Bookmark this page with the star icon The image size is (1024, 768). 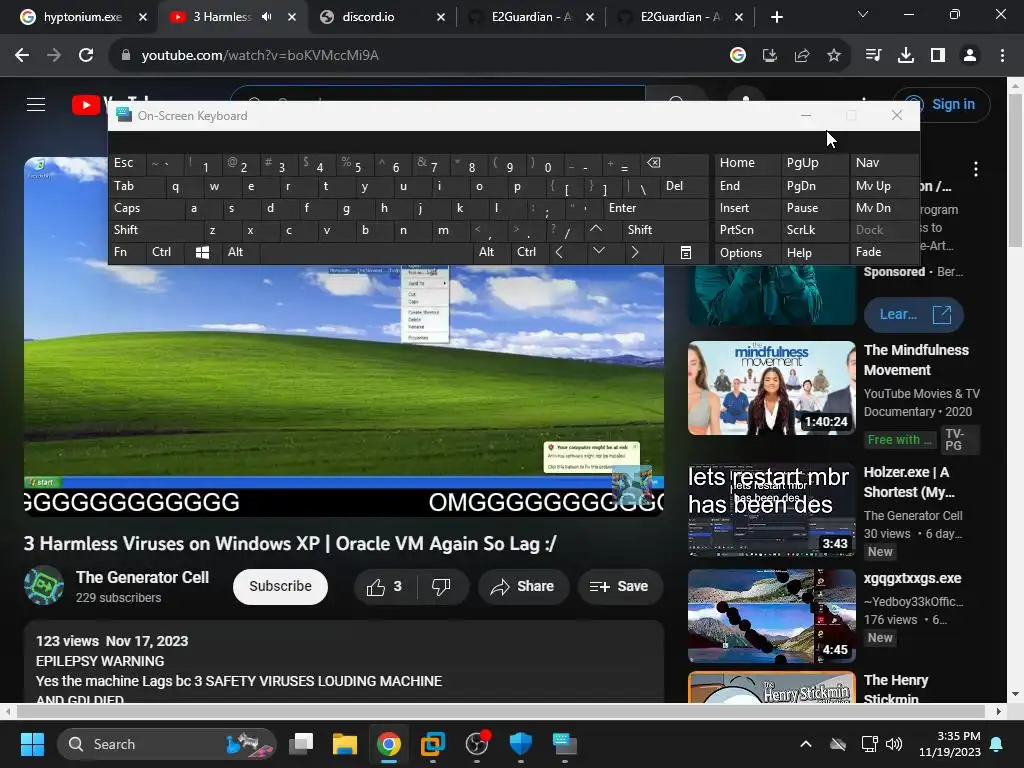tap(833, 56)
